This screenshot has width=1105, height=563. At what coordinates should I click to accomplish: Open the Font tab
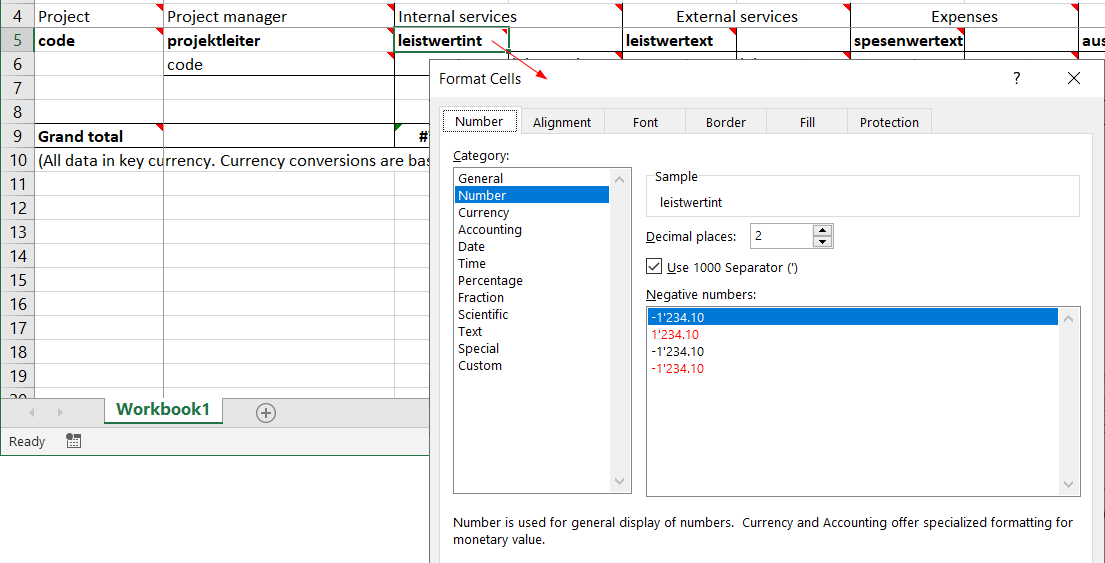pos(645,122)
